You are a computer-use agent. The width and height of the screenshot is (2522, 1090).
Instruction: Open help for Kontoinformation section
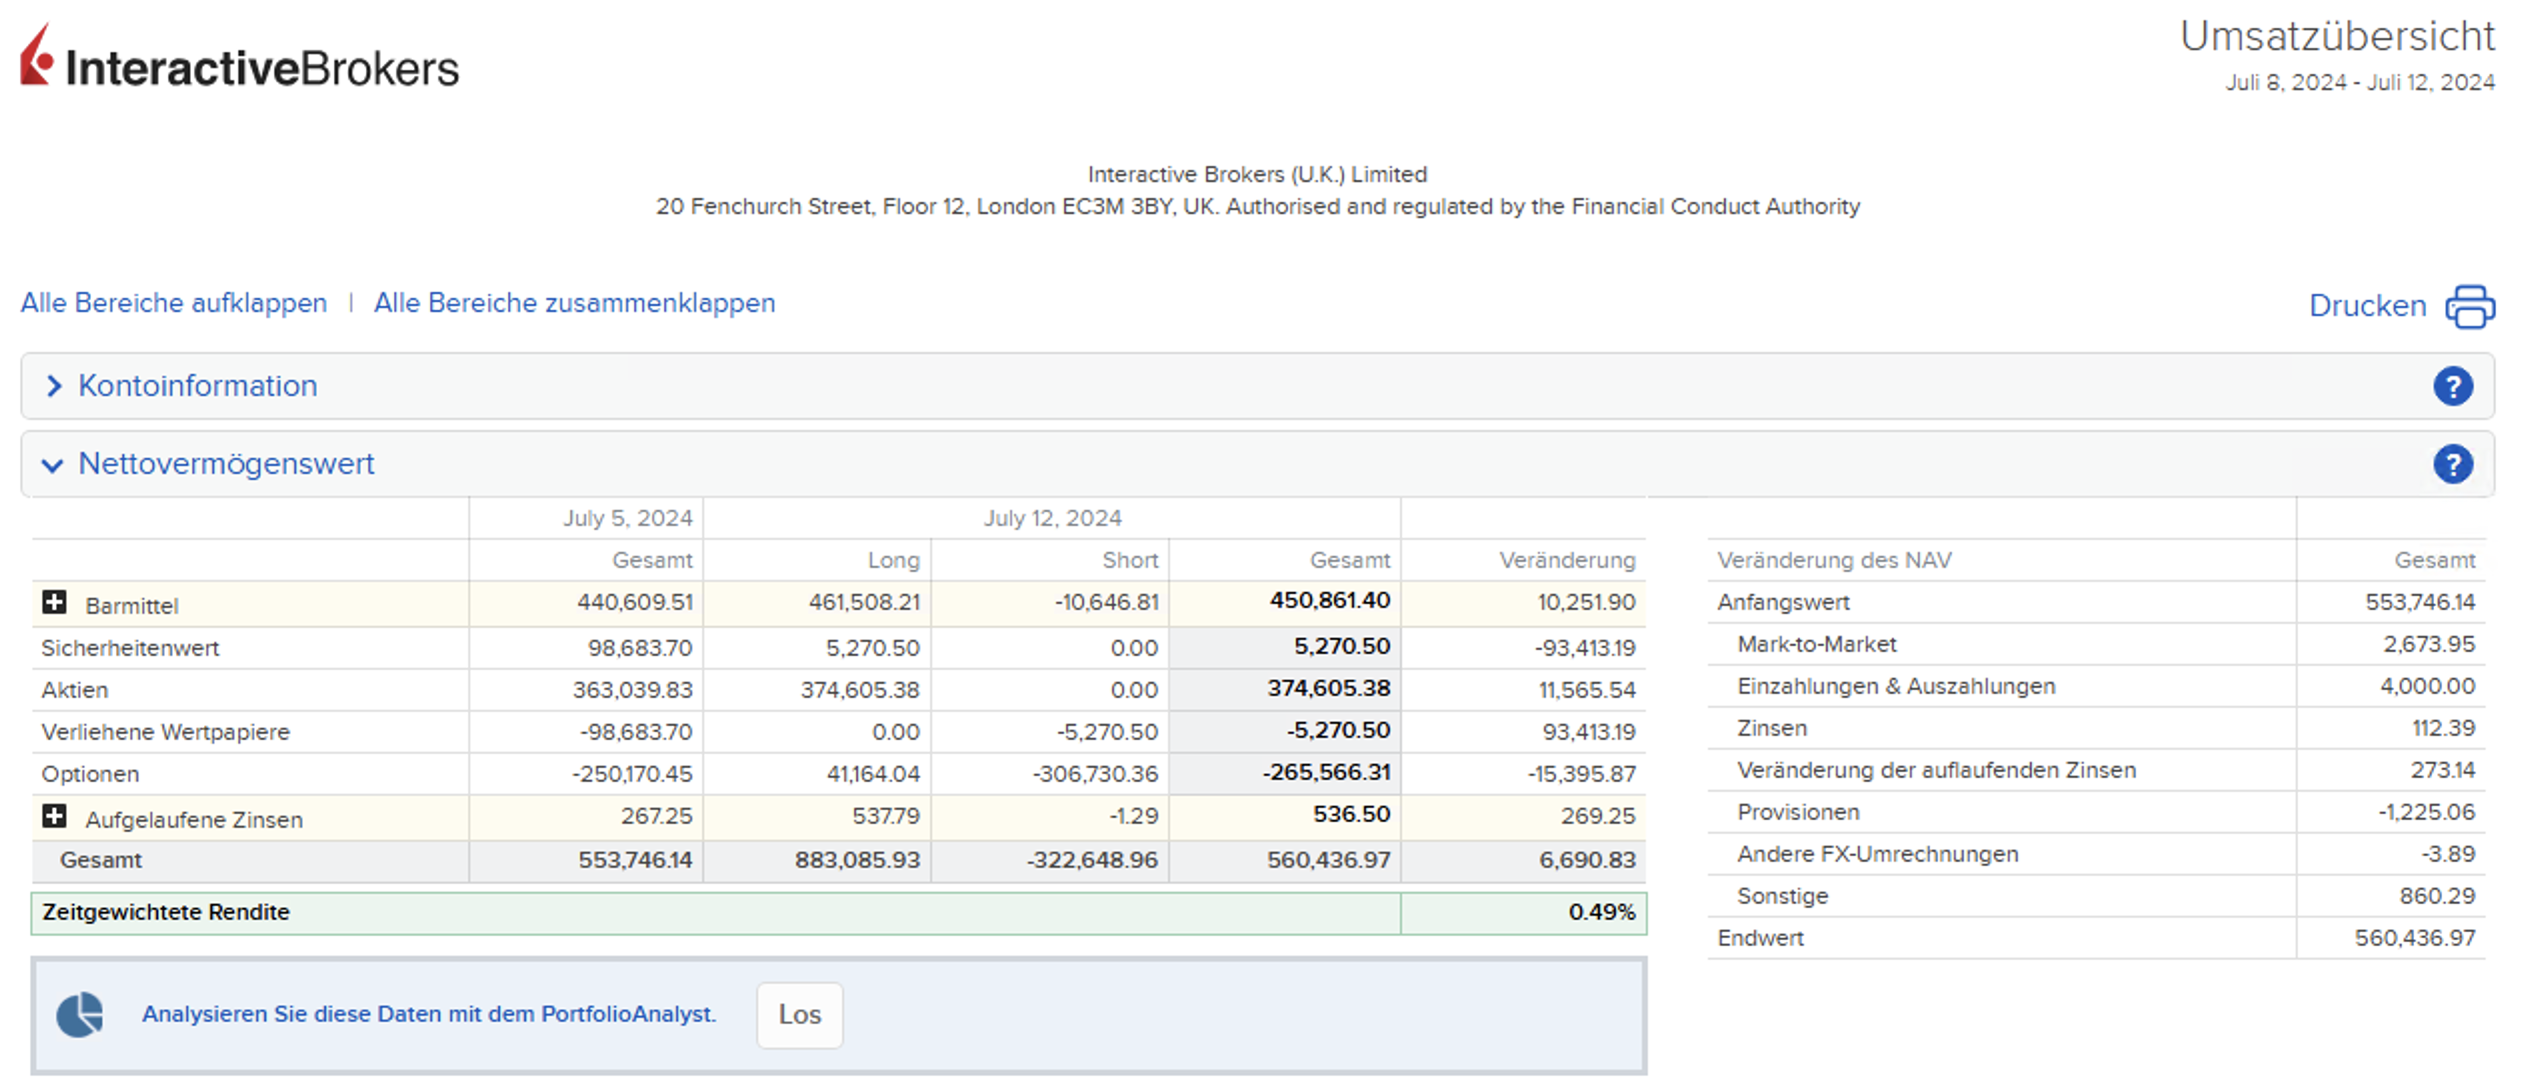tap(2452, 386)
